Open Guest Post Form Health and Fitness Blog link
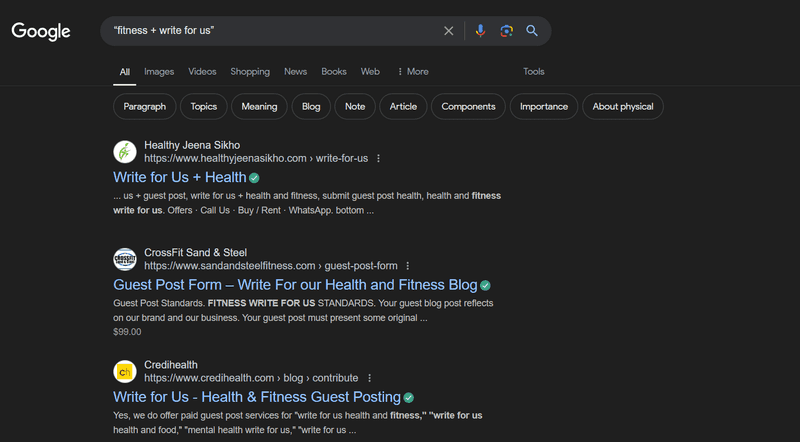800x442 pixels. point(295,285)
